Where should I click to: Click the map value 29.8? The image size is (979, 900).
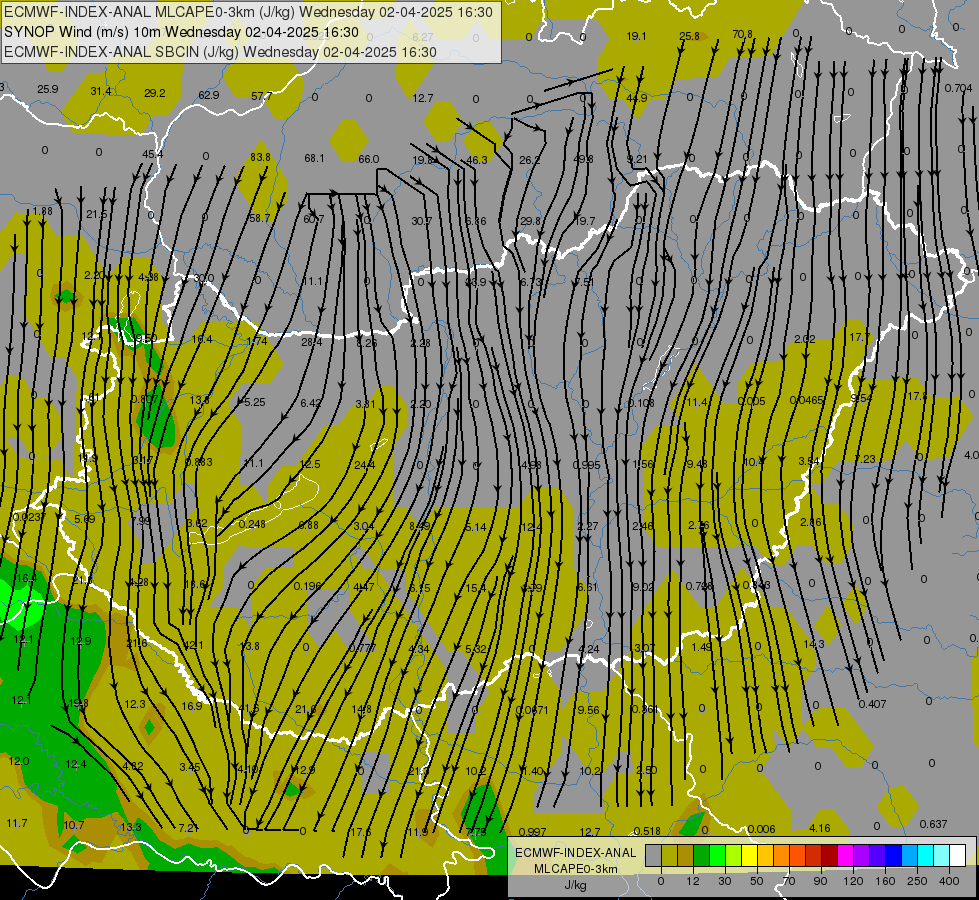tap(530, 220)
